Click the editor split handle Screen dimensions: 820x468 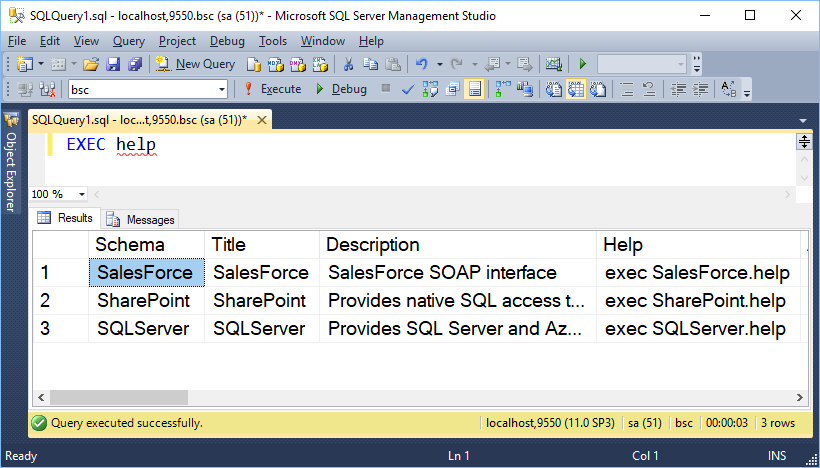803,141
